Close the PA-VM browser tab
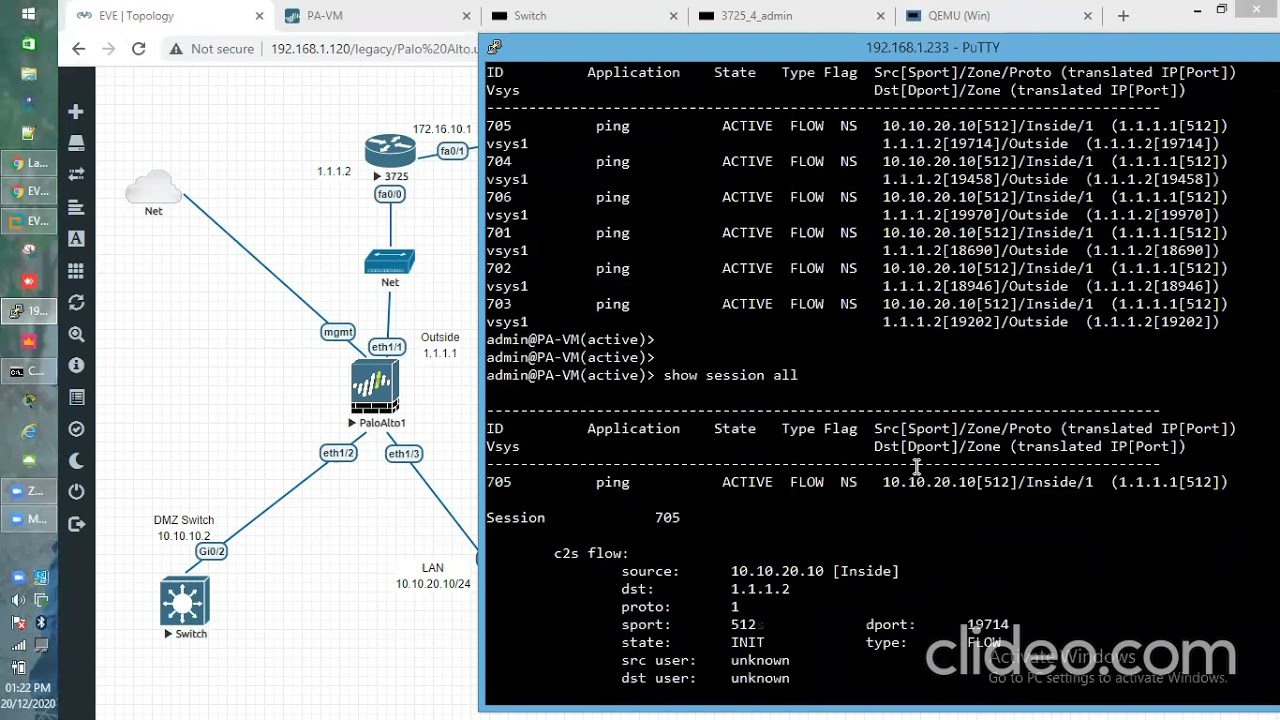The width and height of the screenshot is (1280, 720). [467, 16]
